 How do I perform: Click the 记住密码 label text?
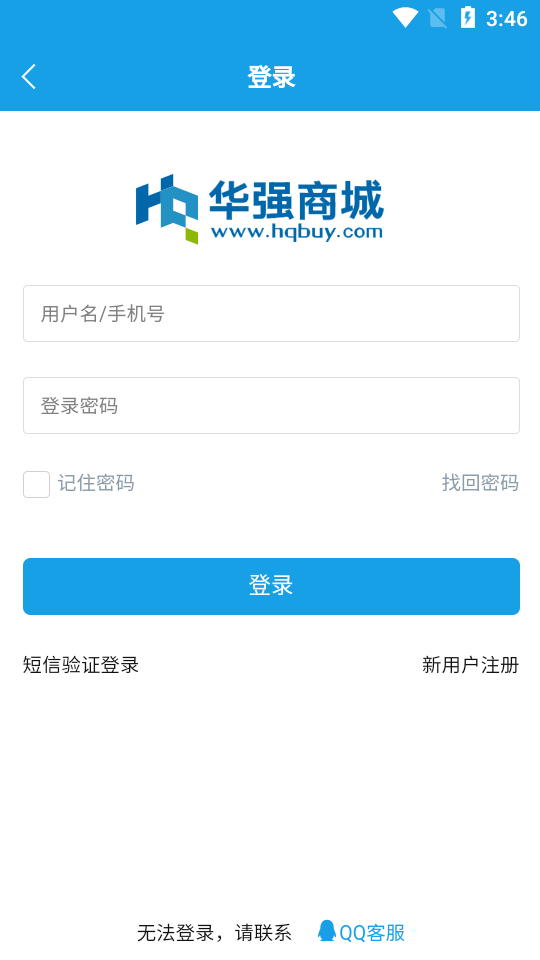[96, 484]
